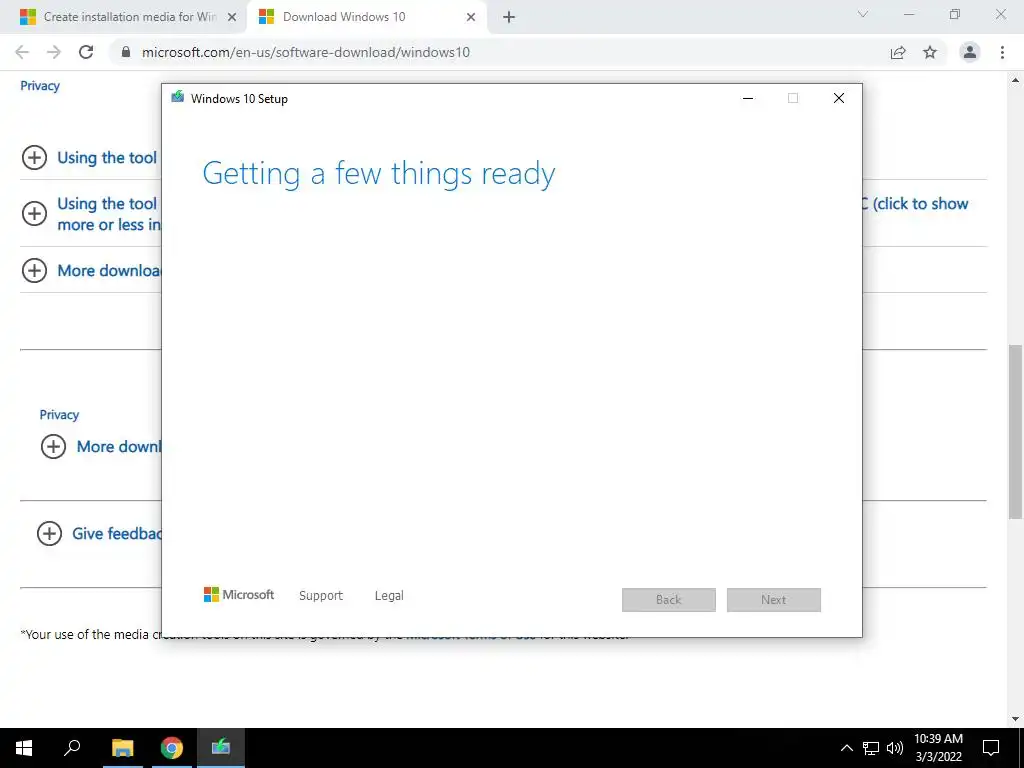This screenshot has height=768, width=1024.
Task: Open Legal link in Windows 10 Setup
Action: 389,596
